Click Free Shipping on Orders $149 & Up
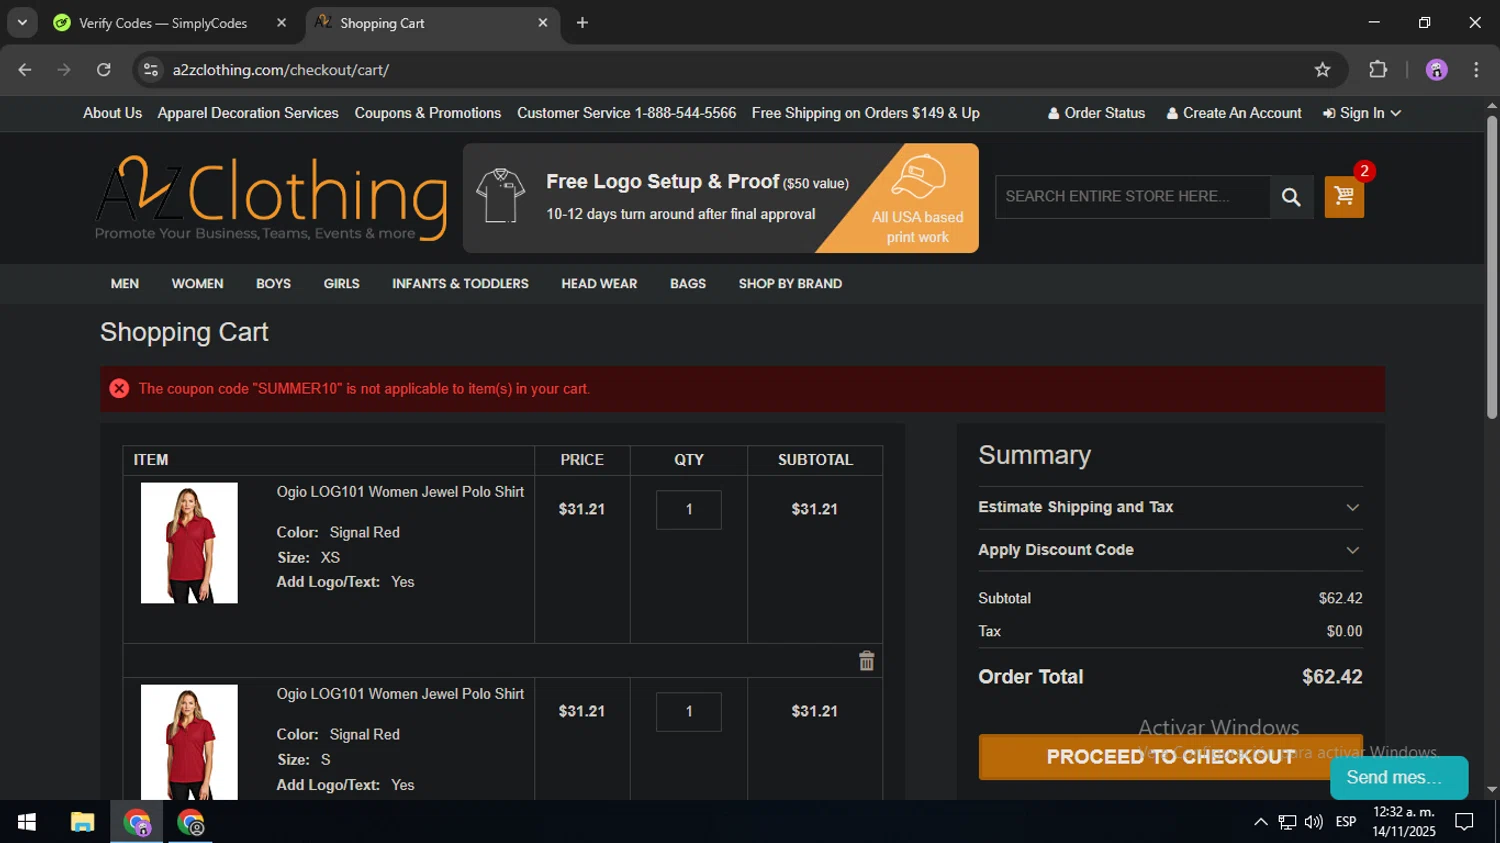The image size is (1500, 843). pos(866,113)
